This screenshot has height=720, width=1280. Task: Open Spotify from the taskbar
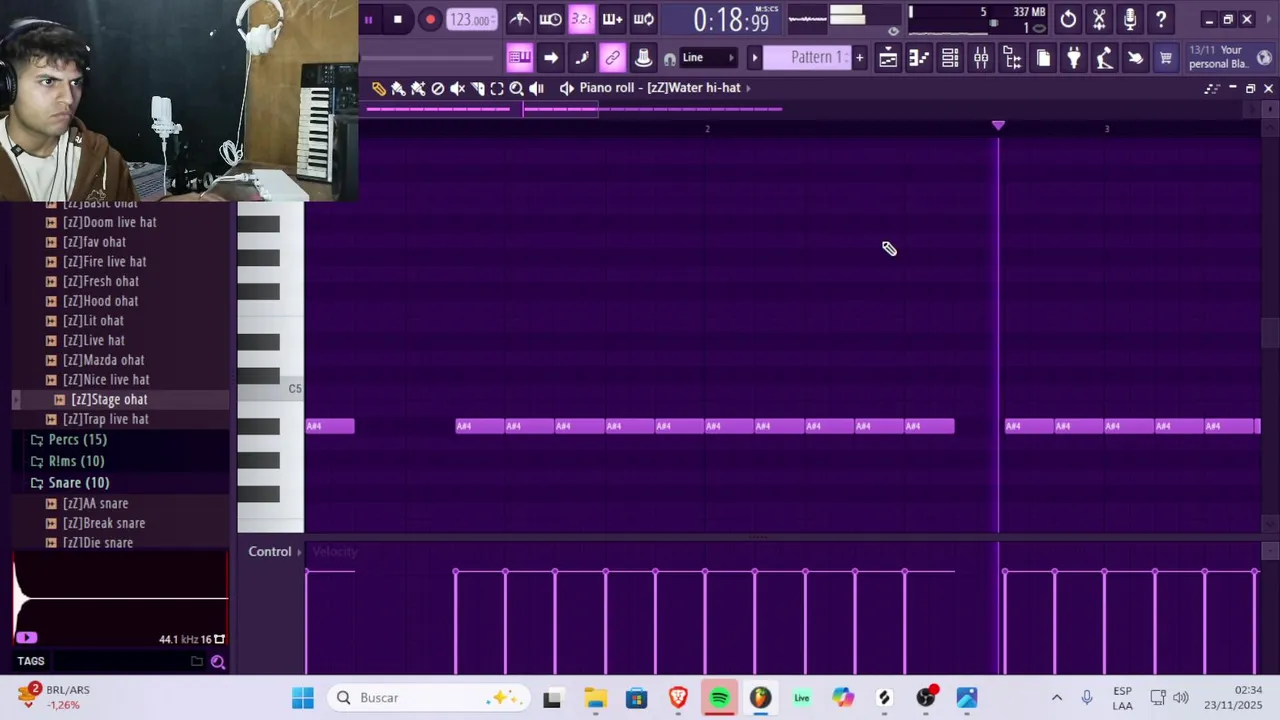click(719, 698)
